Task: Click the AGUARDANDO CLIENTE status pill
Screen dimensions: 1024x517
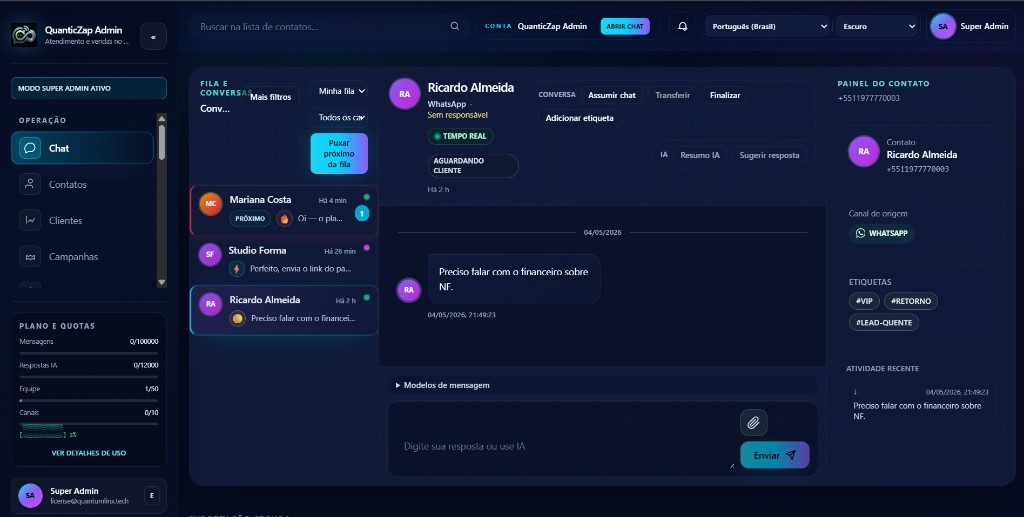Action: (473, 166)
